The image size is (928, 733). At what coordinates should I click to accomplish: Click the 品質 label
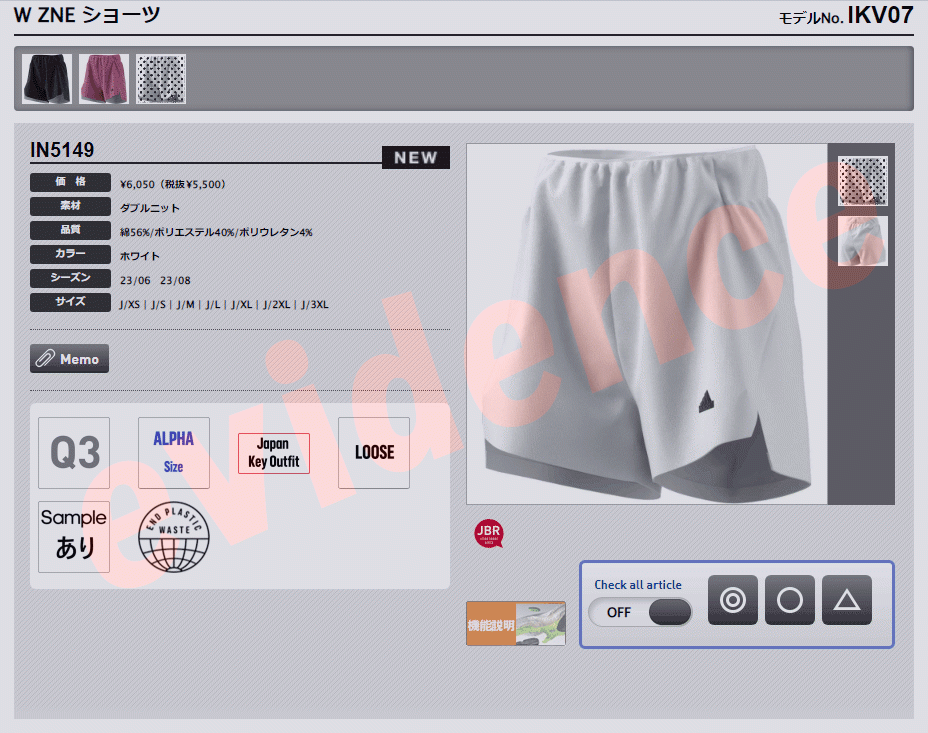click(x=70, y=230)
